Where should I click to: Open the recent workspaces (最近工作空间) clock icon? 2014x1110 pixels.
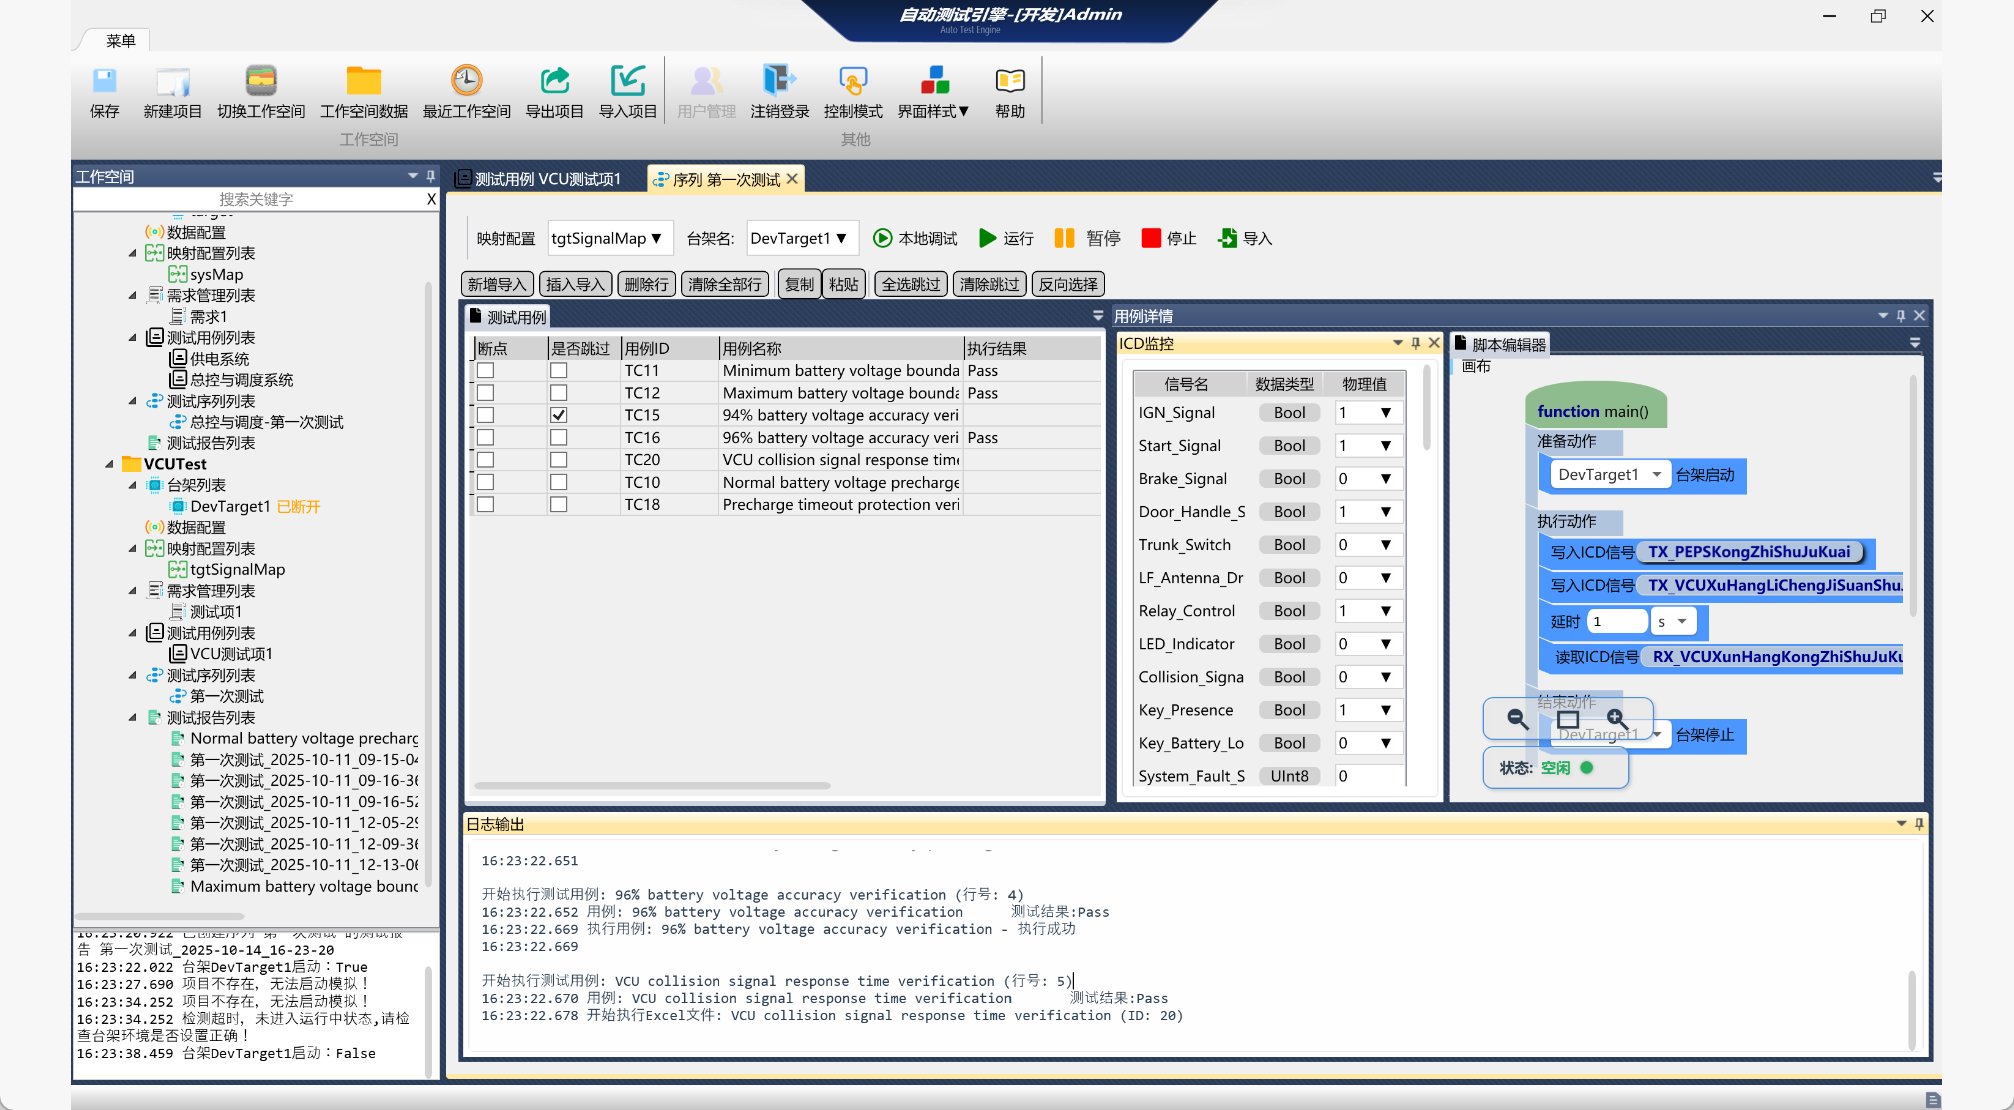(x=466, y=81)
